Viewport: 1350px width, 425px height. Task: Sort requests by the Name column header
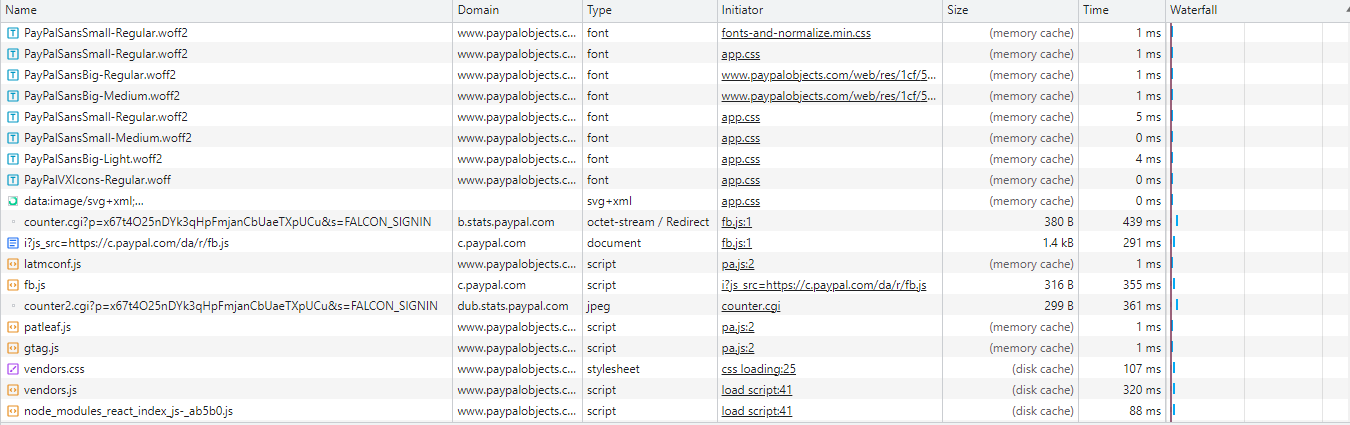[x=22, y=10]
